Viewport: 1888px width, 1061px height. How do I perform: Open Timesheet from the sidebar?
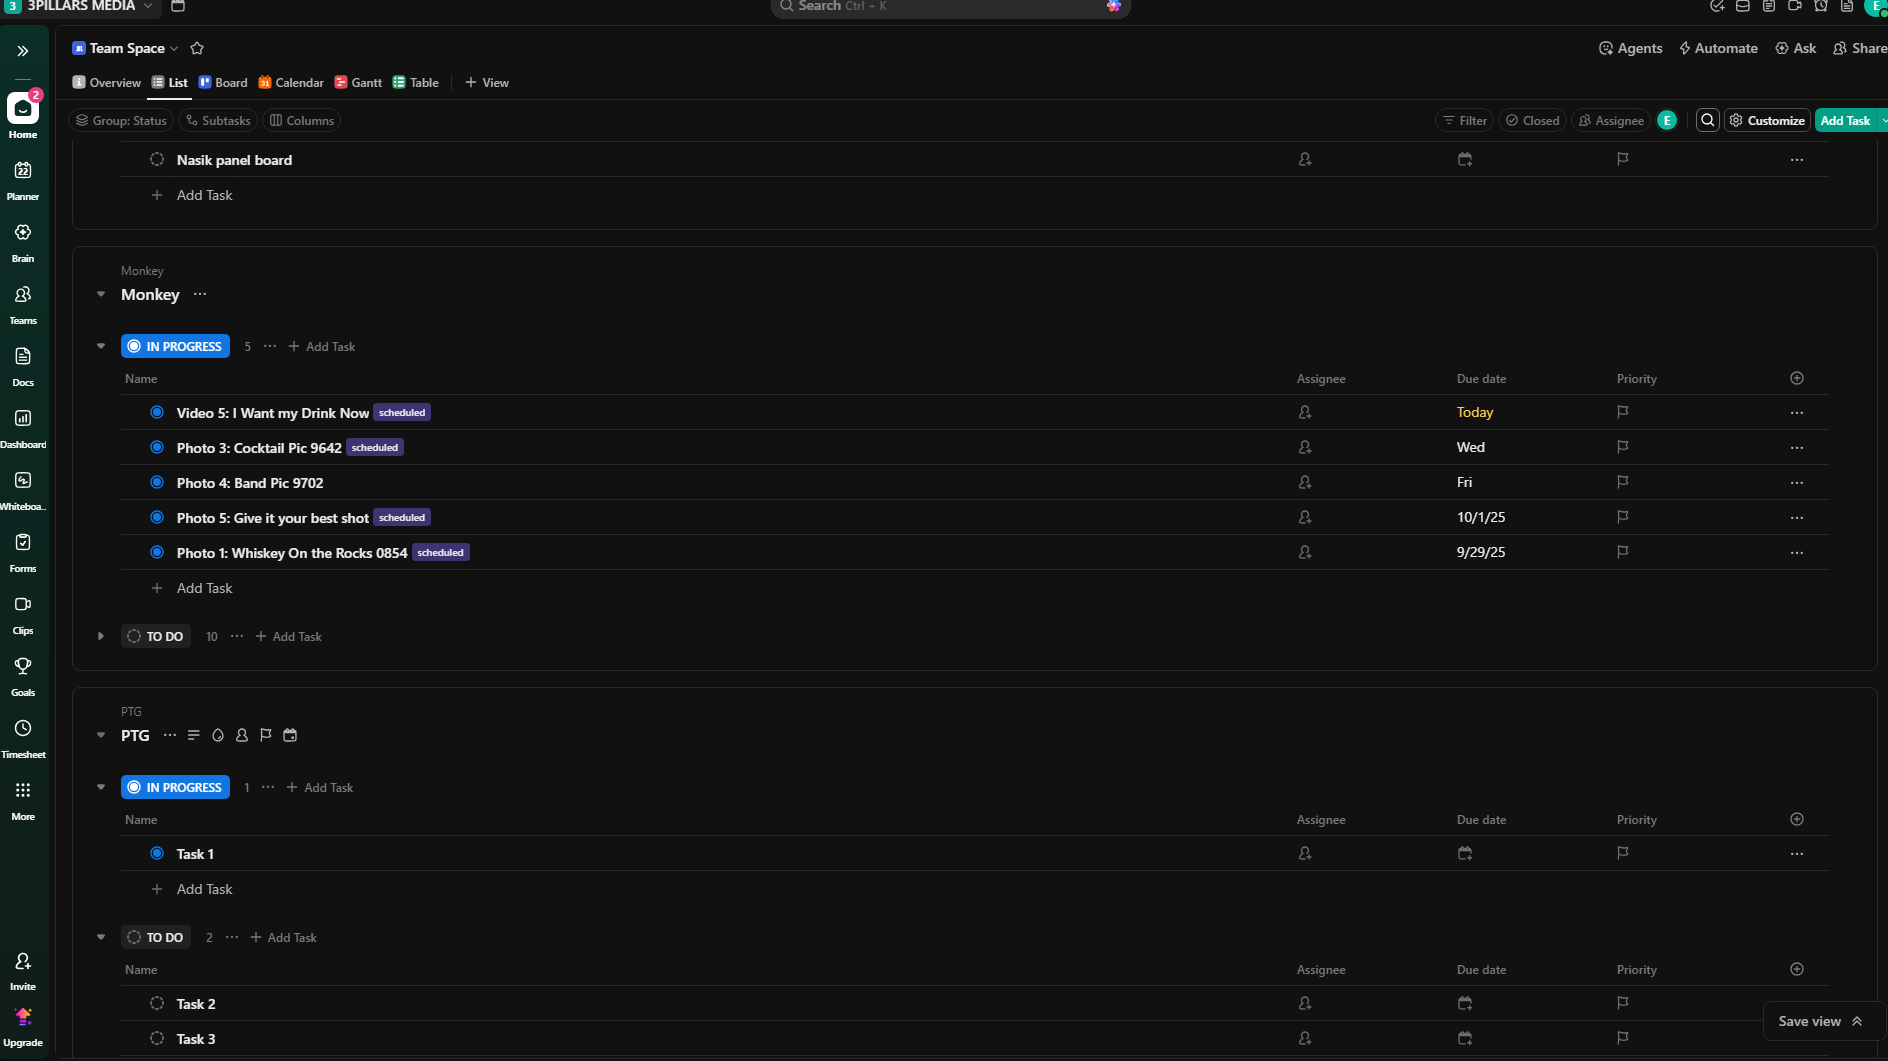23,737
